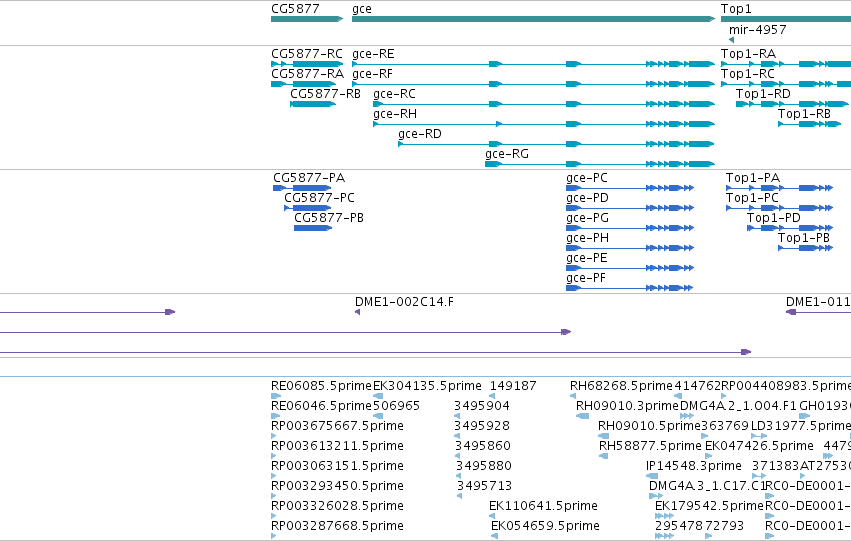The image size is (851, 541).
Task: Select the Top1 gene bar
Action: [x=786, y=19]
